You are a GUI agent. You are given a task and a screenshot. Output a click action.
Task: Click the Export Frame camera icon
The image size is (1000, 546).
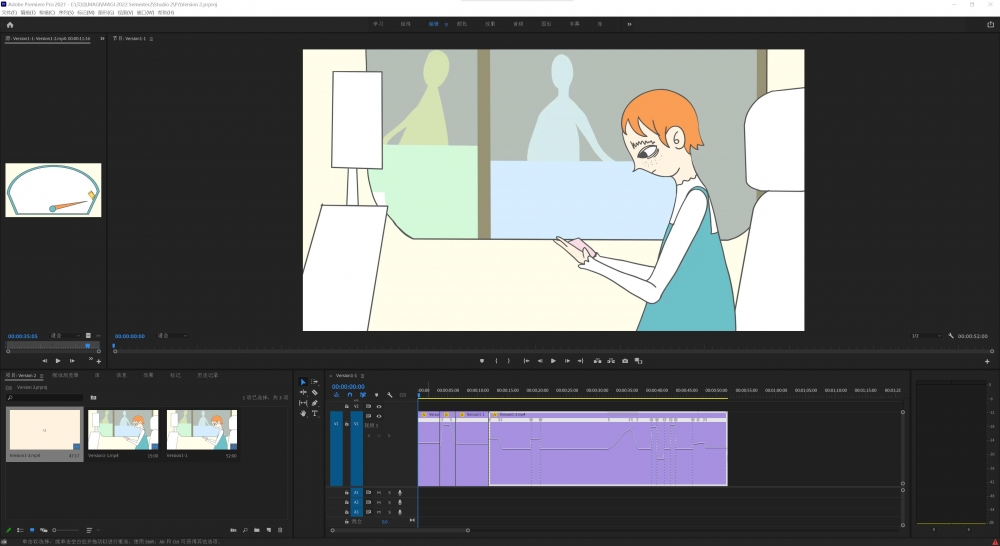[625, 361]
